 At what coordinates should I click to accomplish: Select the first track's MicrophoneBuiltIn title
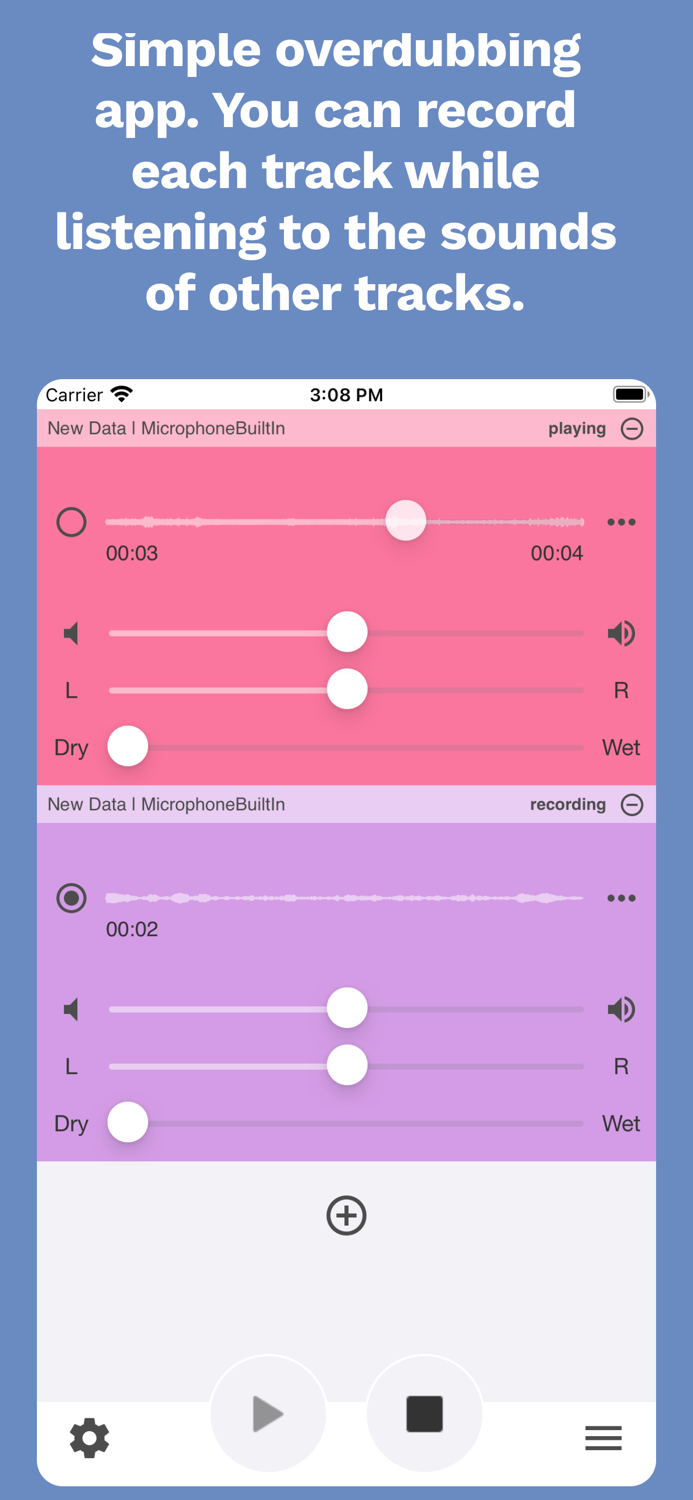(165, 428)
